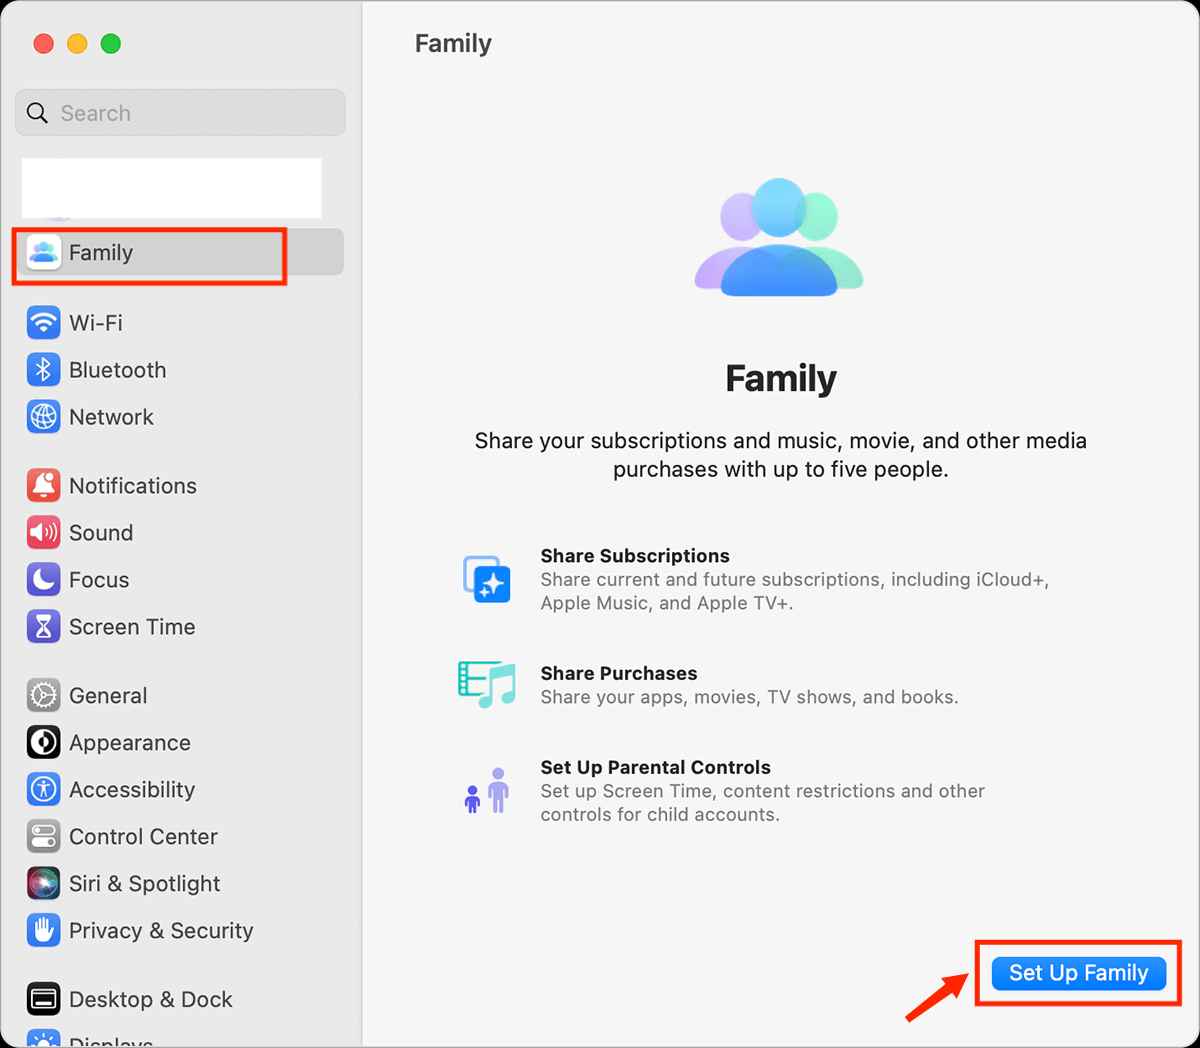The image size is (1200, 1048).
Task: Click the Desktop & Dock icon
Action: pos(43,1000)
